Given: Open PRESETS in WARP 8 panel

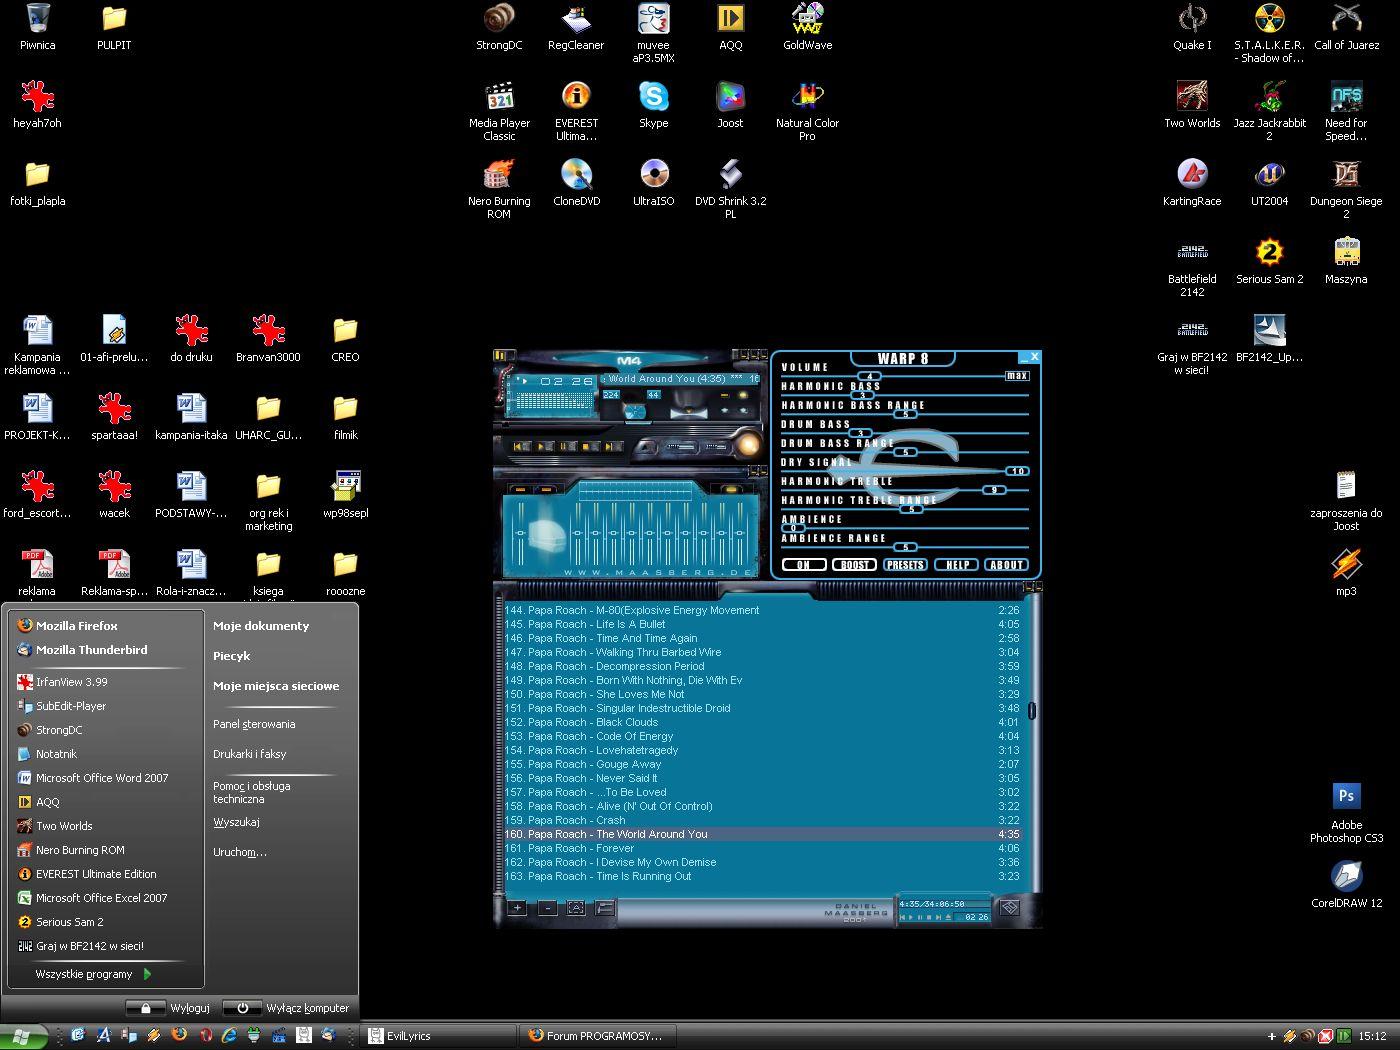Looking at the screenshot, I should pyautogui.click(x=905, y=565).
